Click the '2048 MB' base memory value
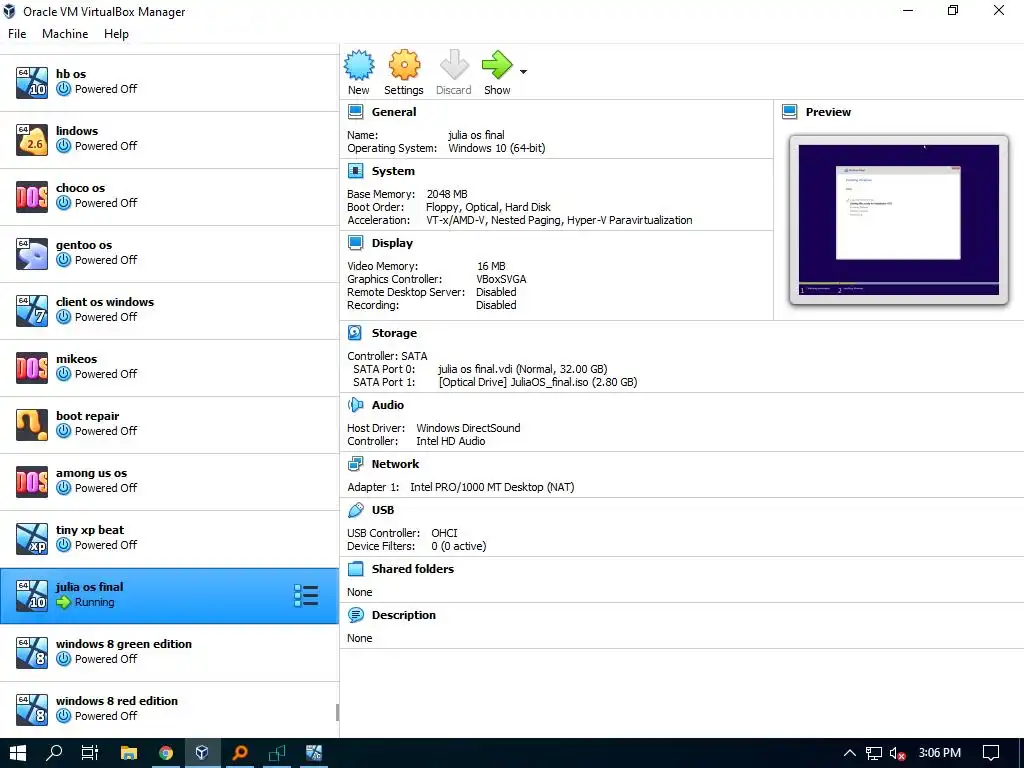The height and width of the screenshot is (768, 1024). (x=447, y=194)
